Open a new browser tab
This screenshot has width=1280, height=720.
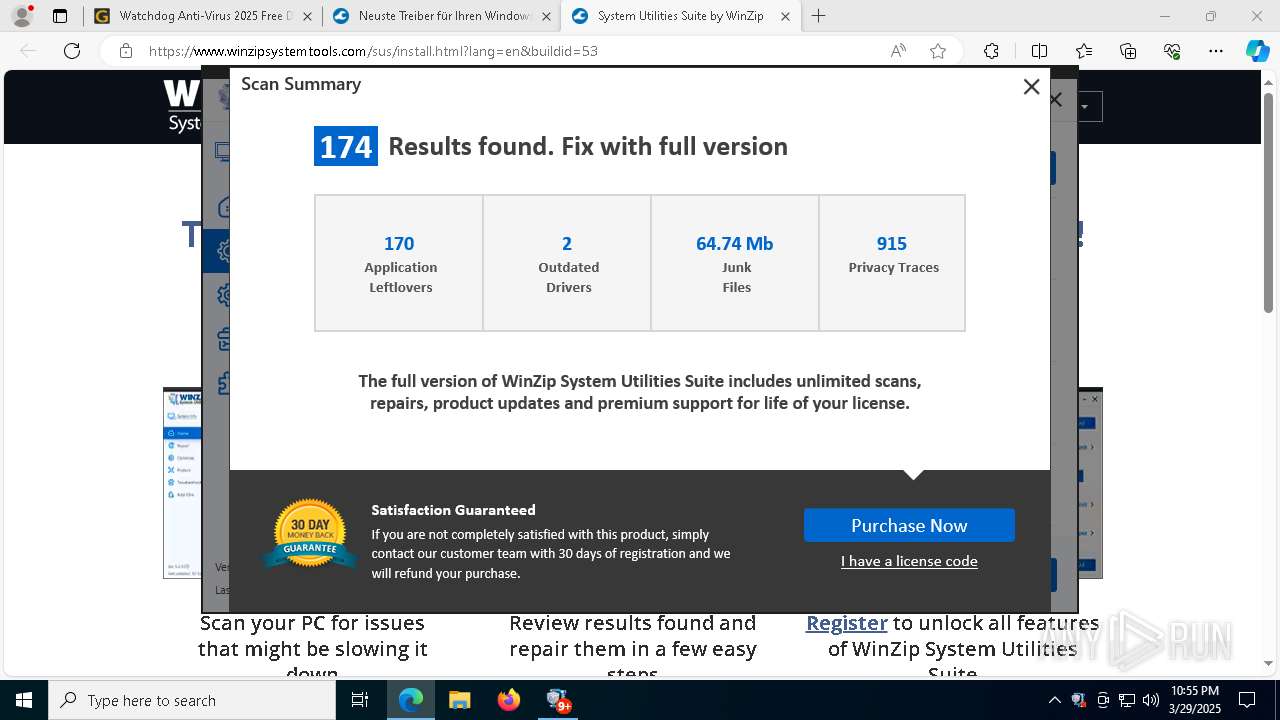pos(819,16)
